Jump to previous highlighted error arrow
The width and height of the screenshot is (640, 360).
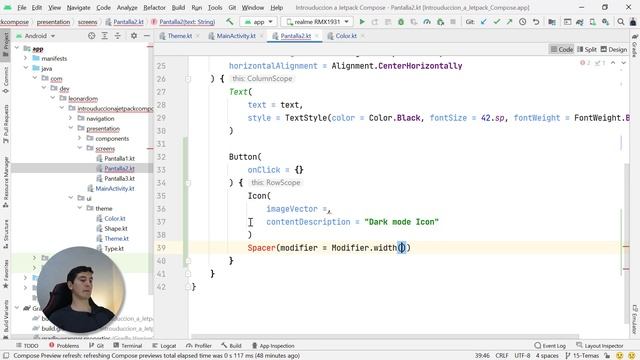[x=613, y=63]
